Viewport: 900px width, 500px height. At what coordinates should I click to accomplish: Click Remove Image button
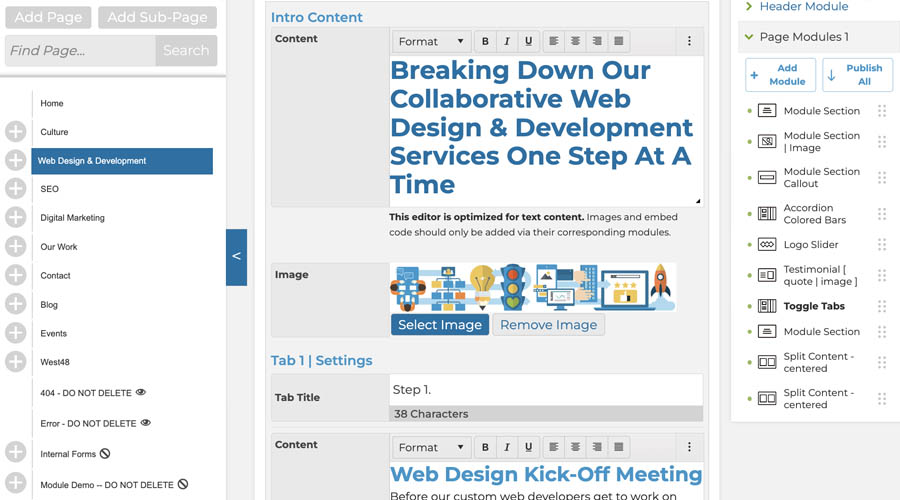[548, 325]
